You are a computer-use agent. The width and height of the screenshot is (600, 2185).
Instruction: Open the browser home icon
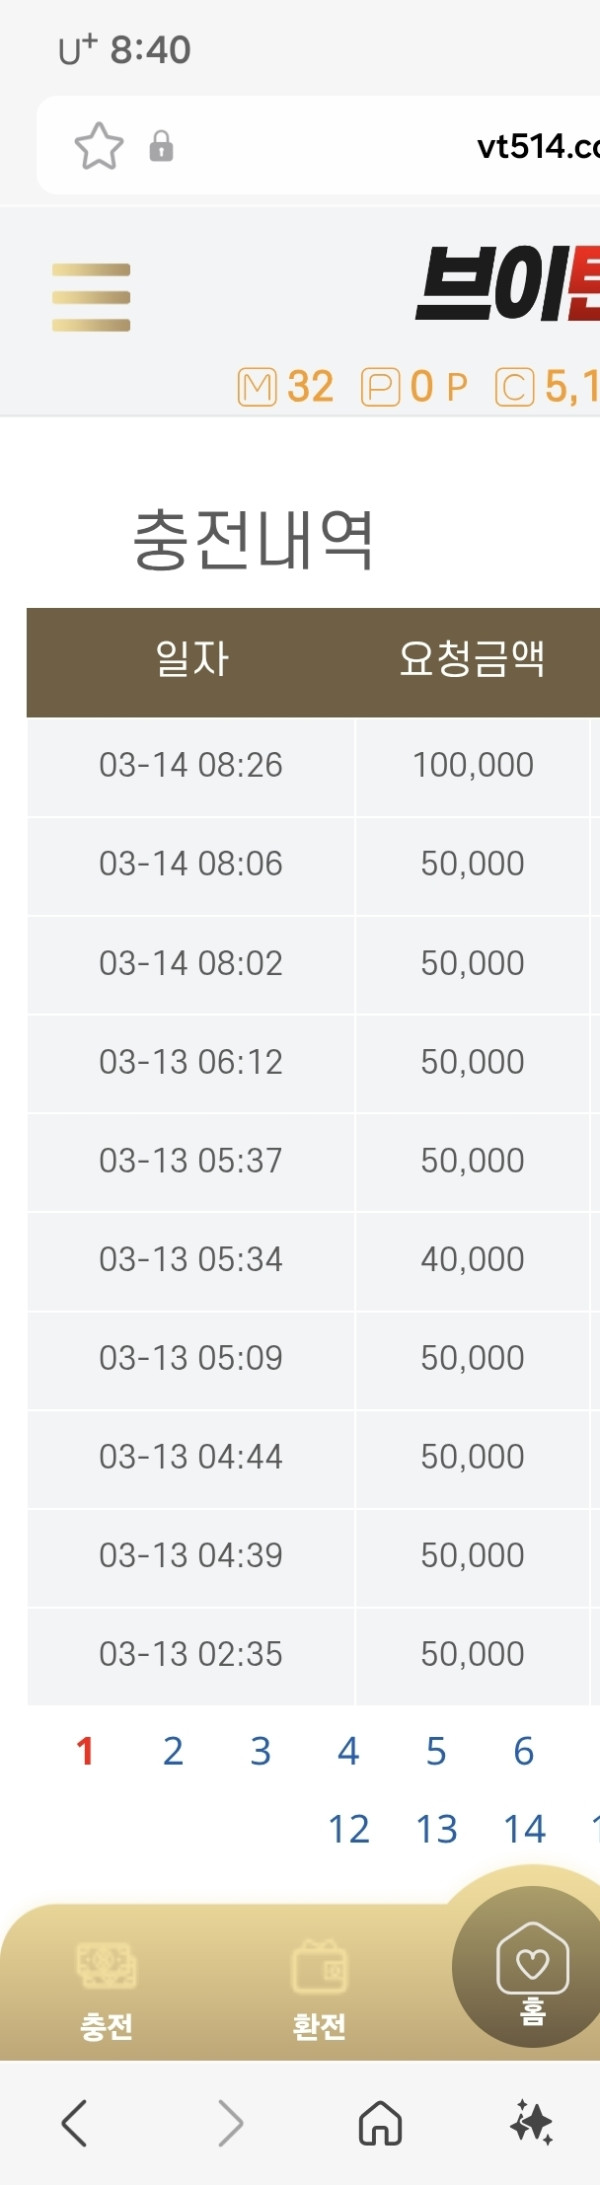(x=380, y=2122)
